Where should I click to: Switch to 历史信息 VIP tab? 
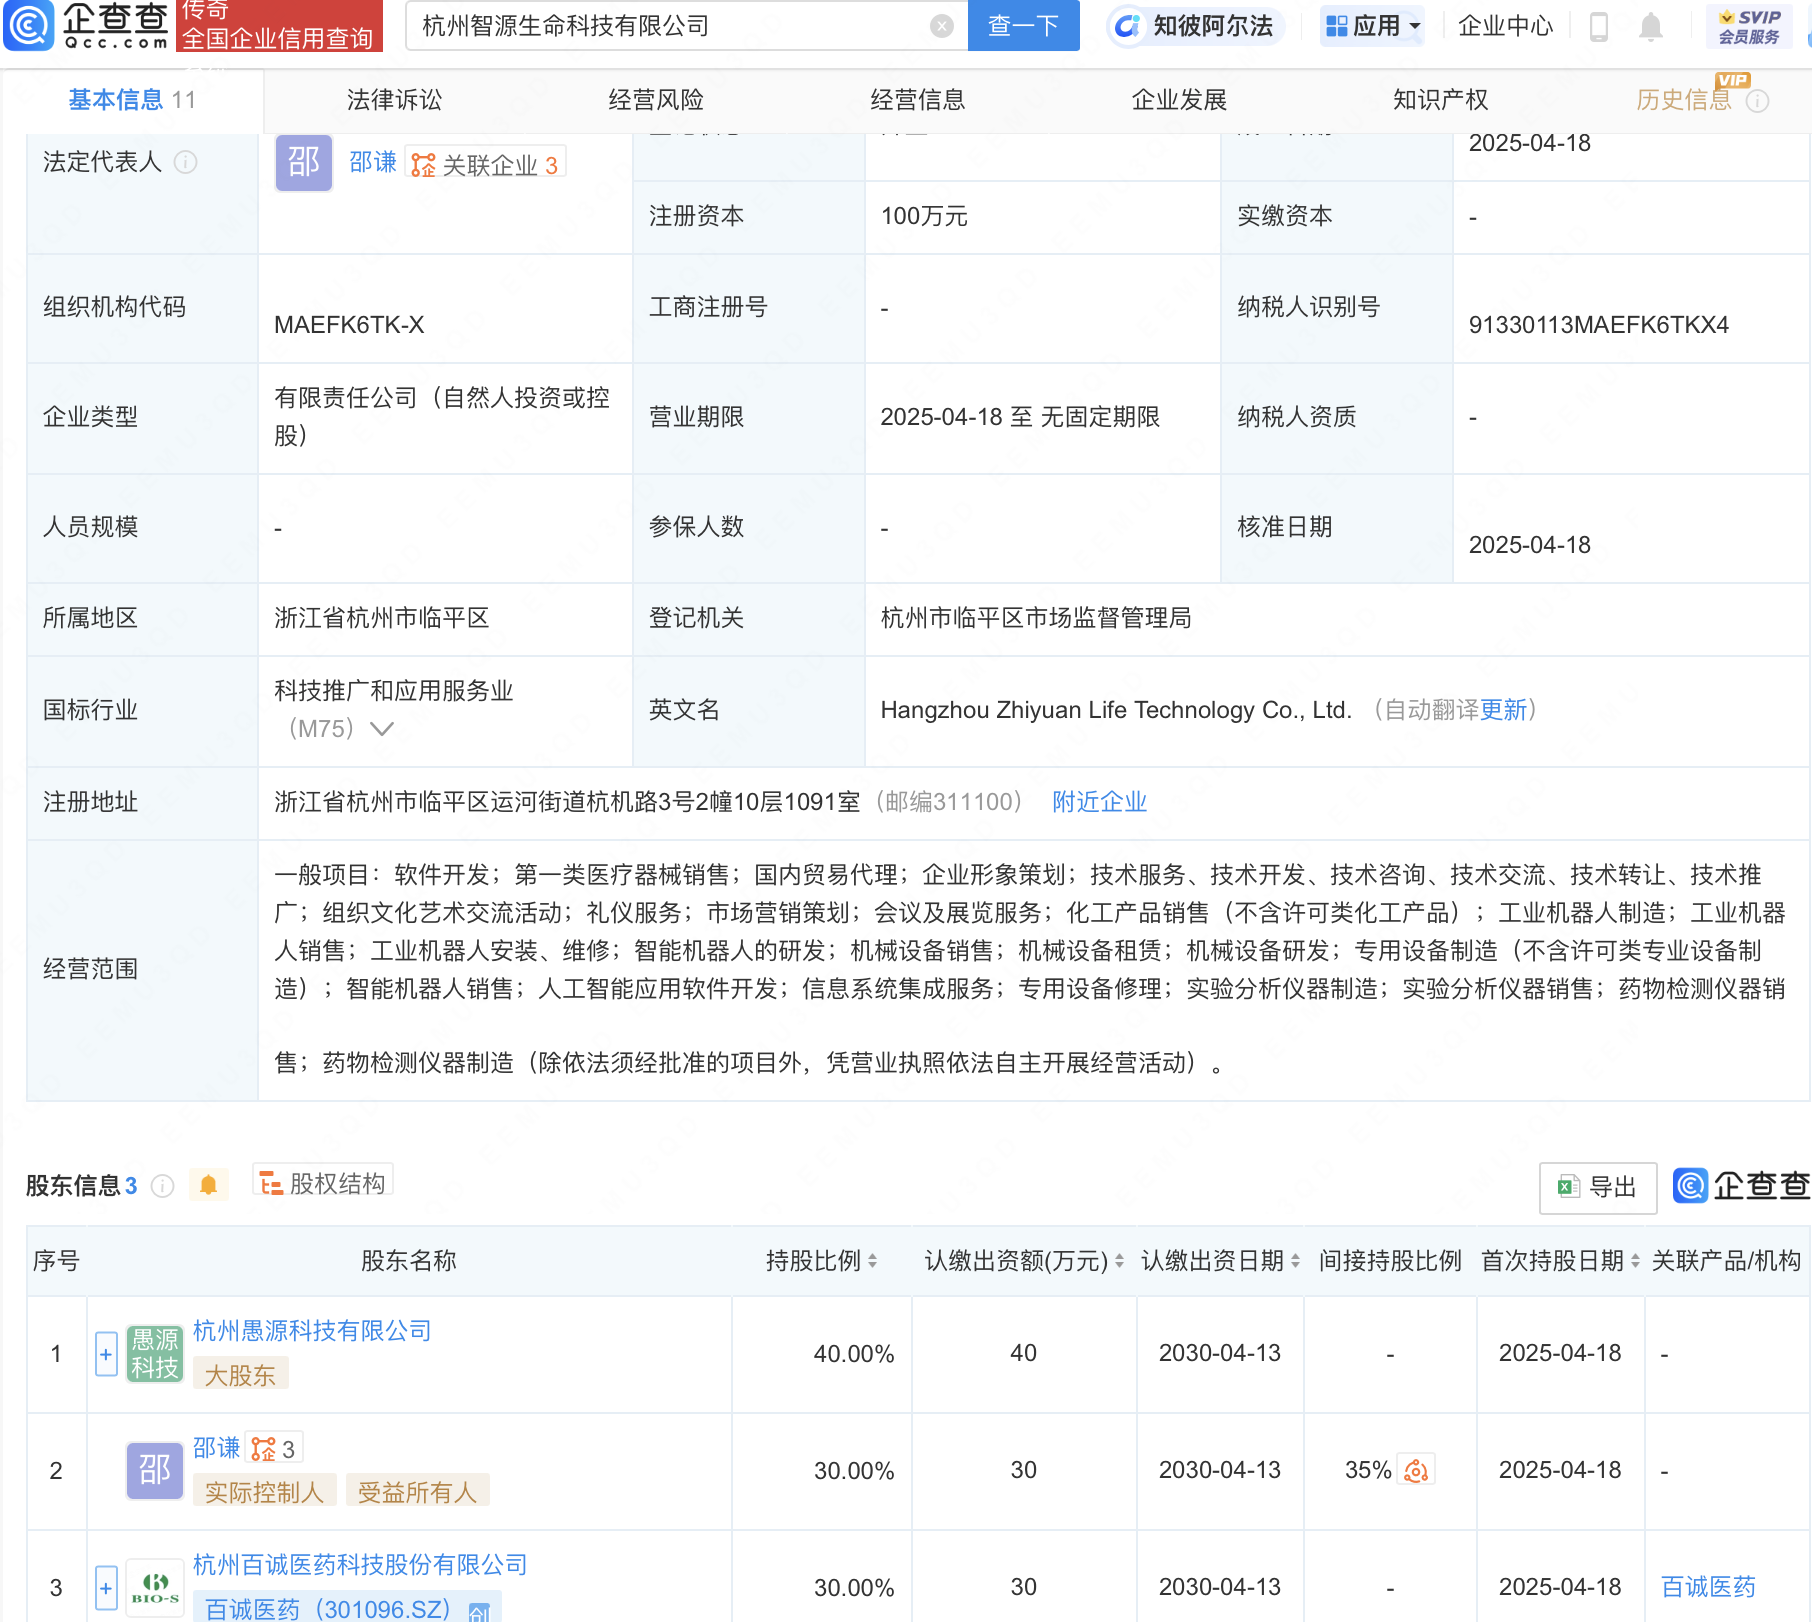[x=1684, y=100]
